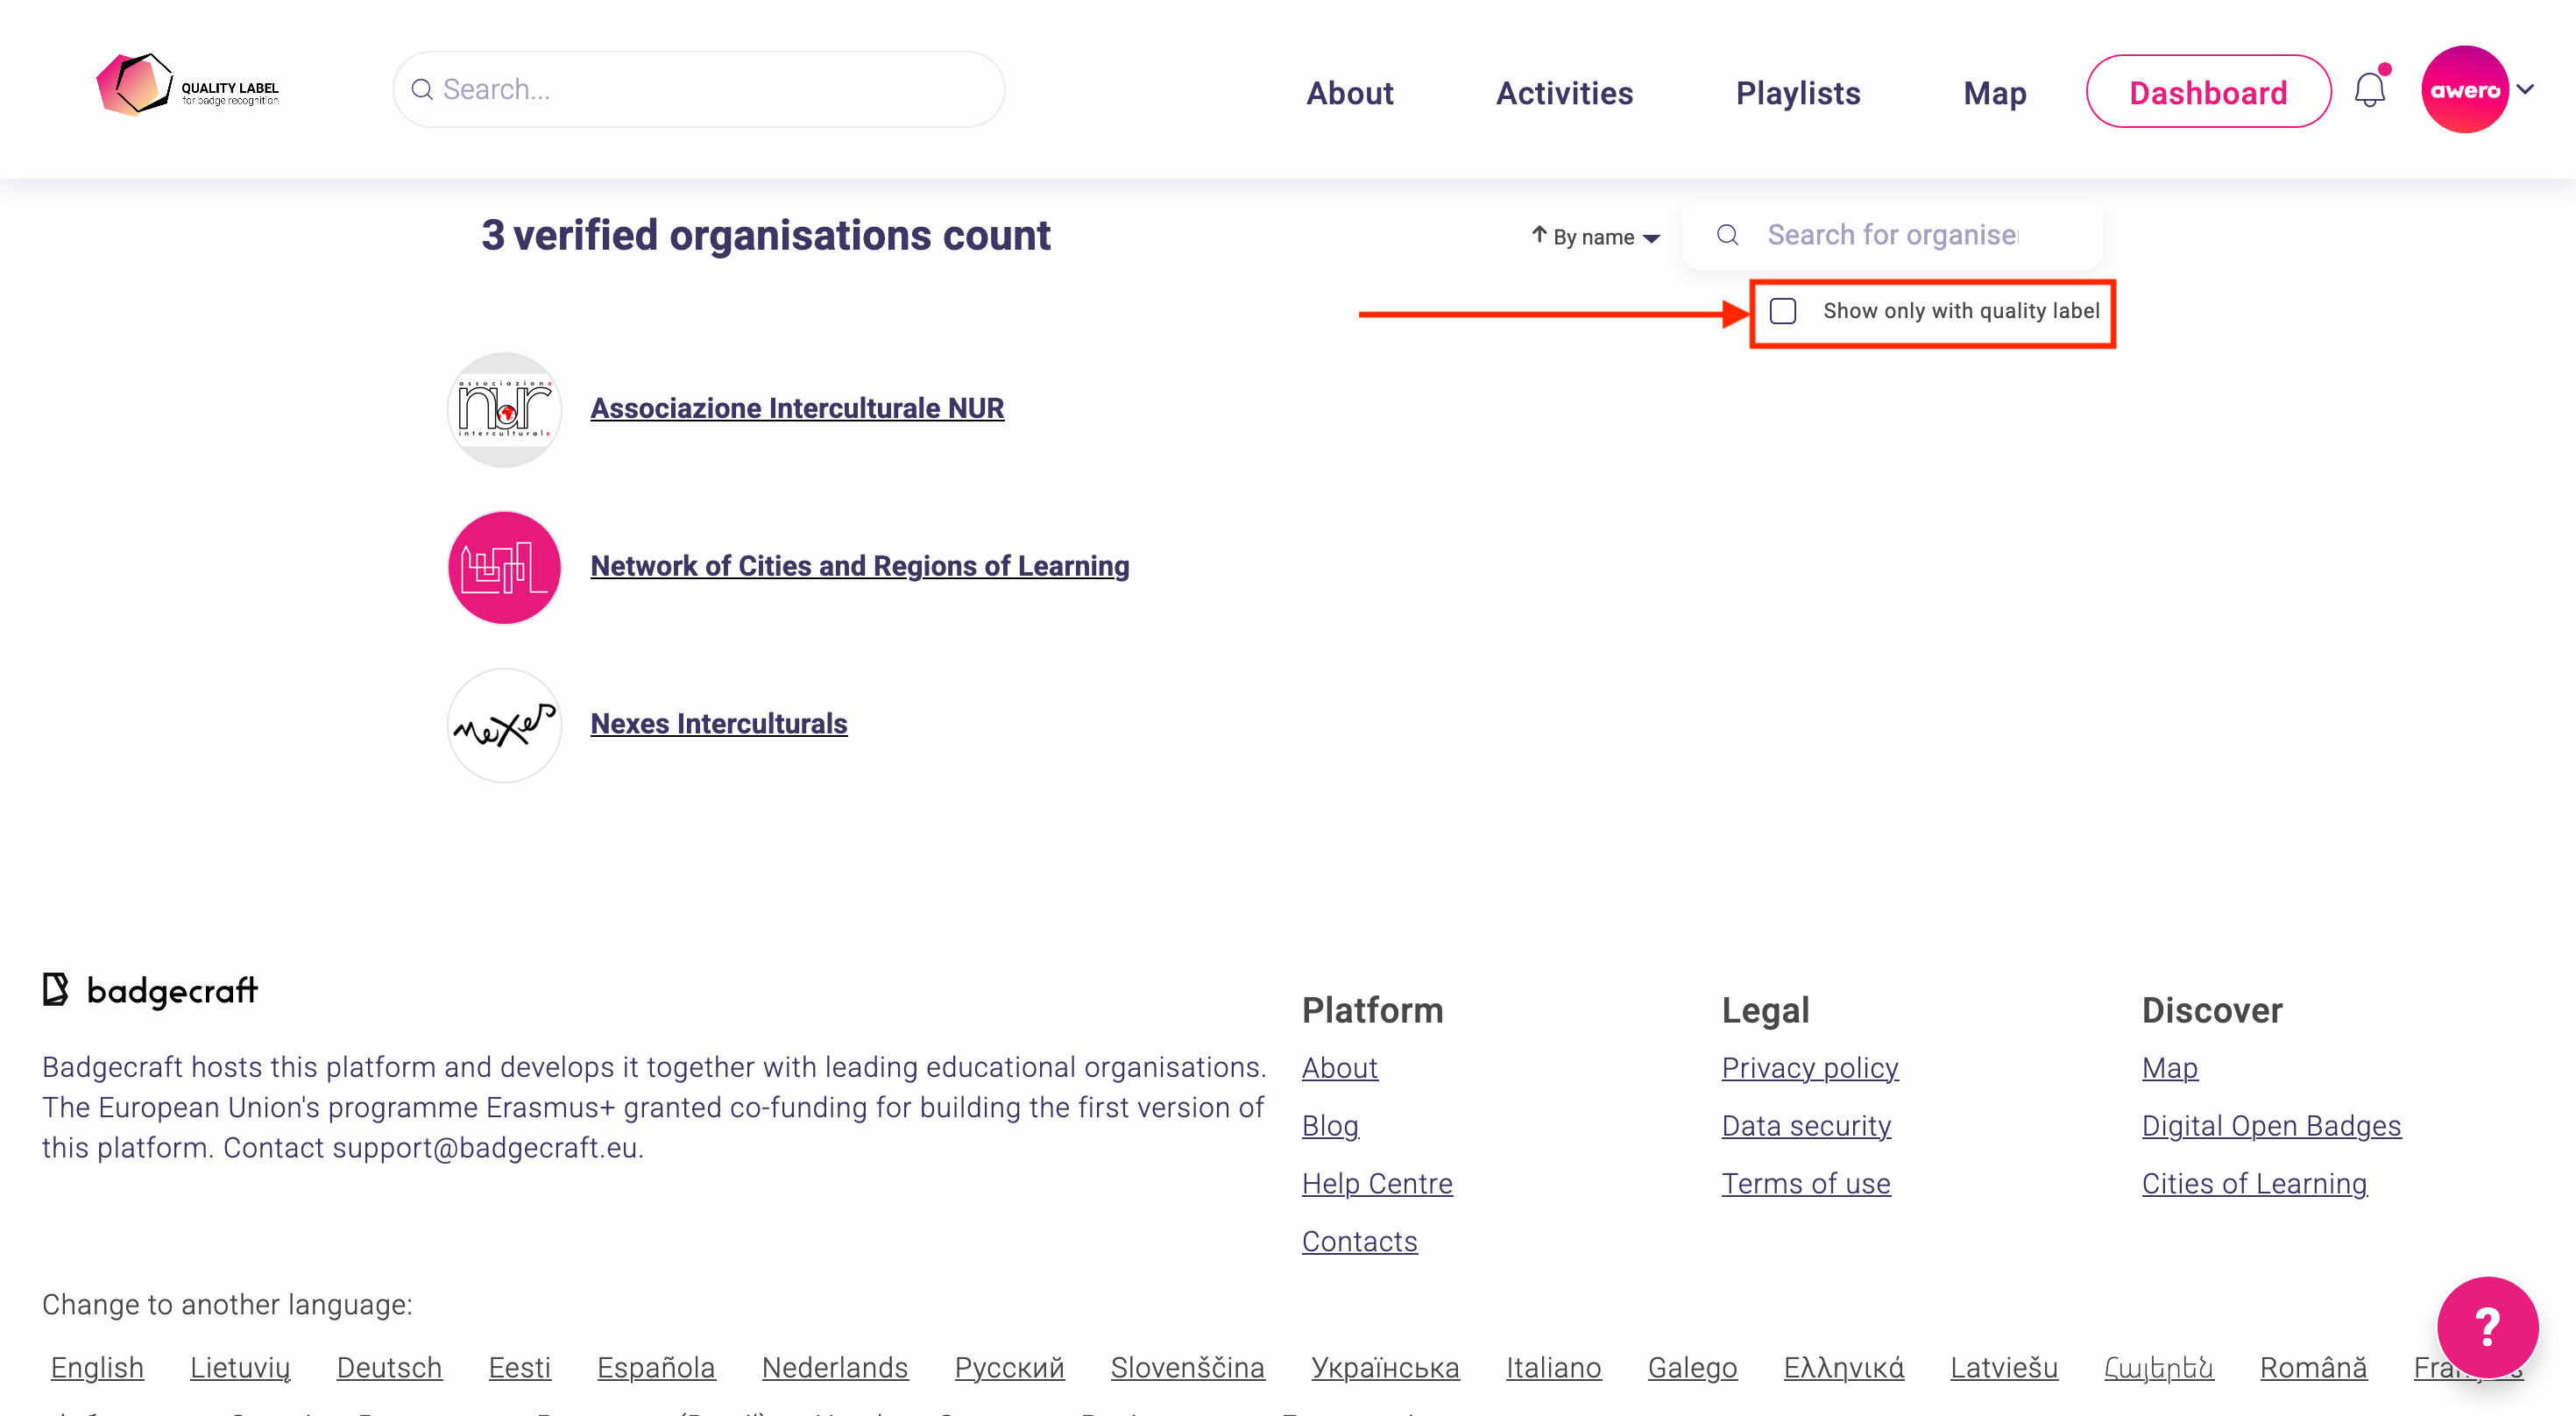Click the organisers search magnifier icon
This screenshot has width=2576, height=1416.
pyautogui.click(x=1727, y=235)
